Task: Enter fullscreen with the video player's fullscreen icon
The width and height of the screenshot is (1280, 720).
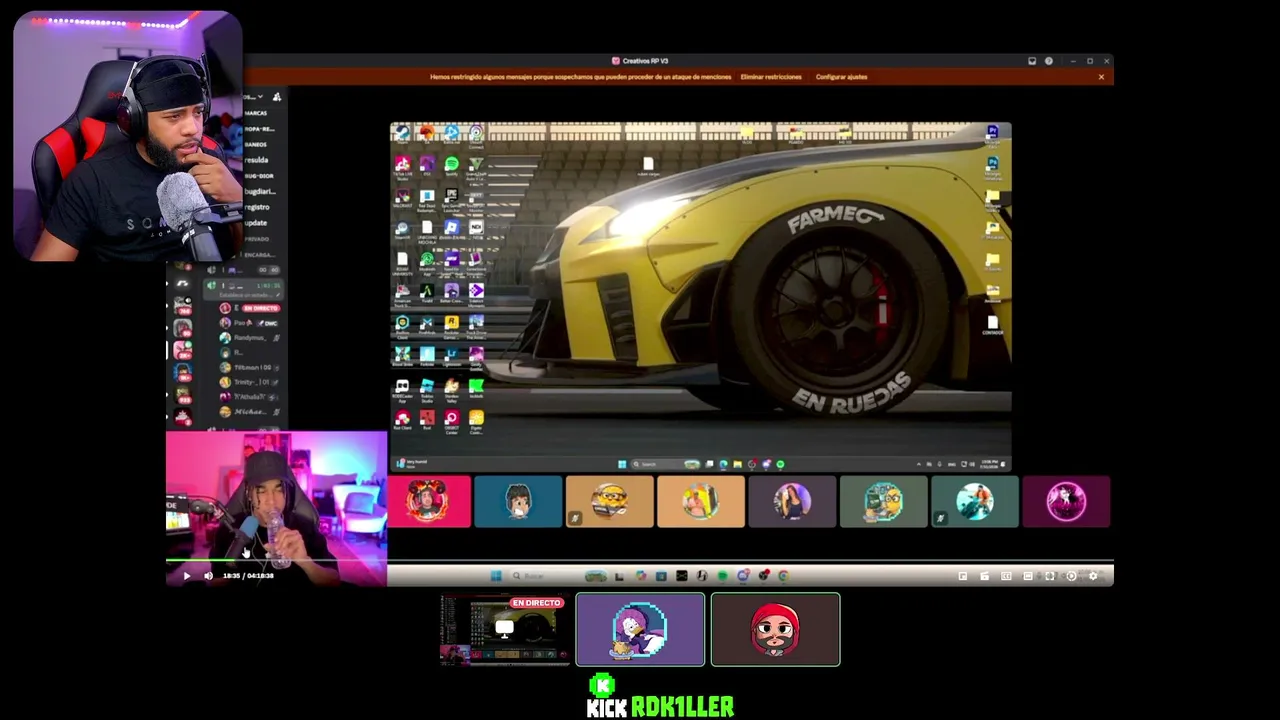Action: tap(1050, 576)
